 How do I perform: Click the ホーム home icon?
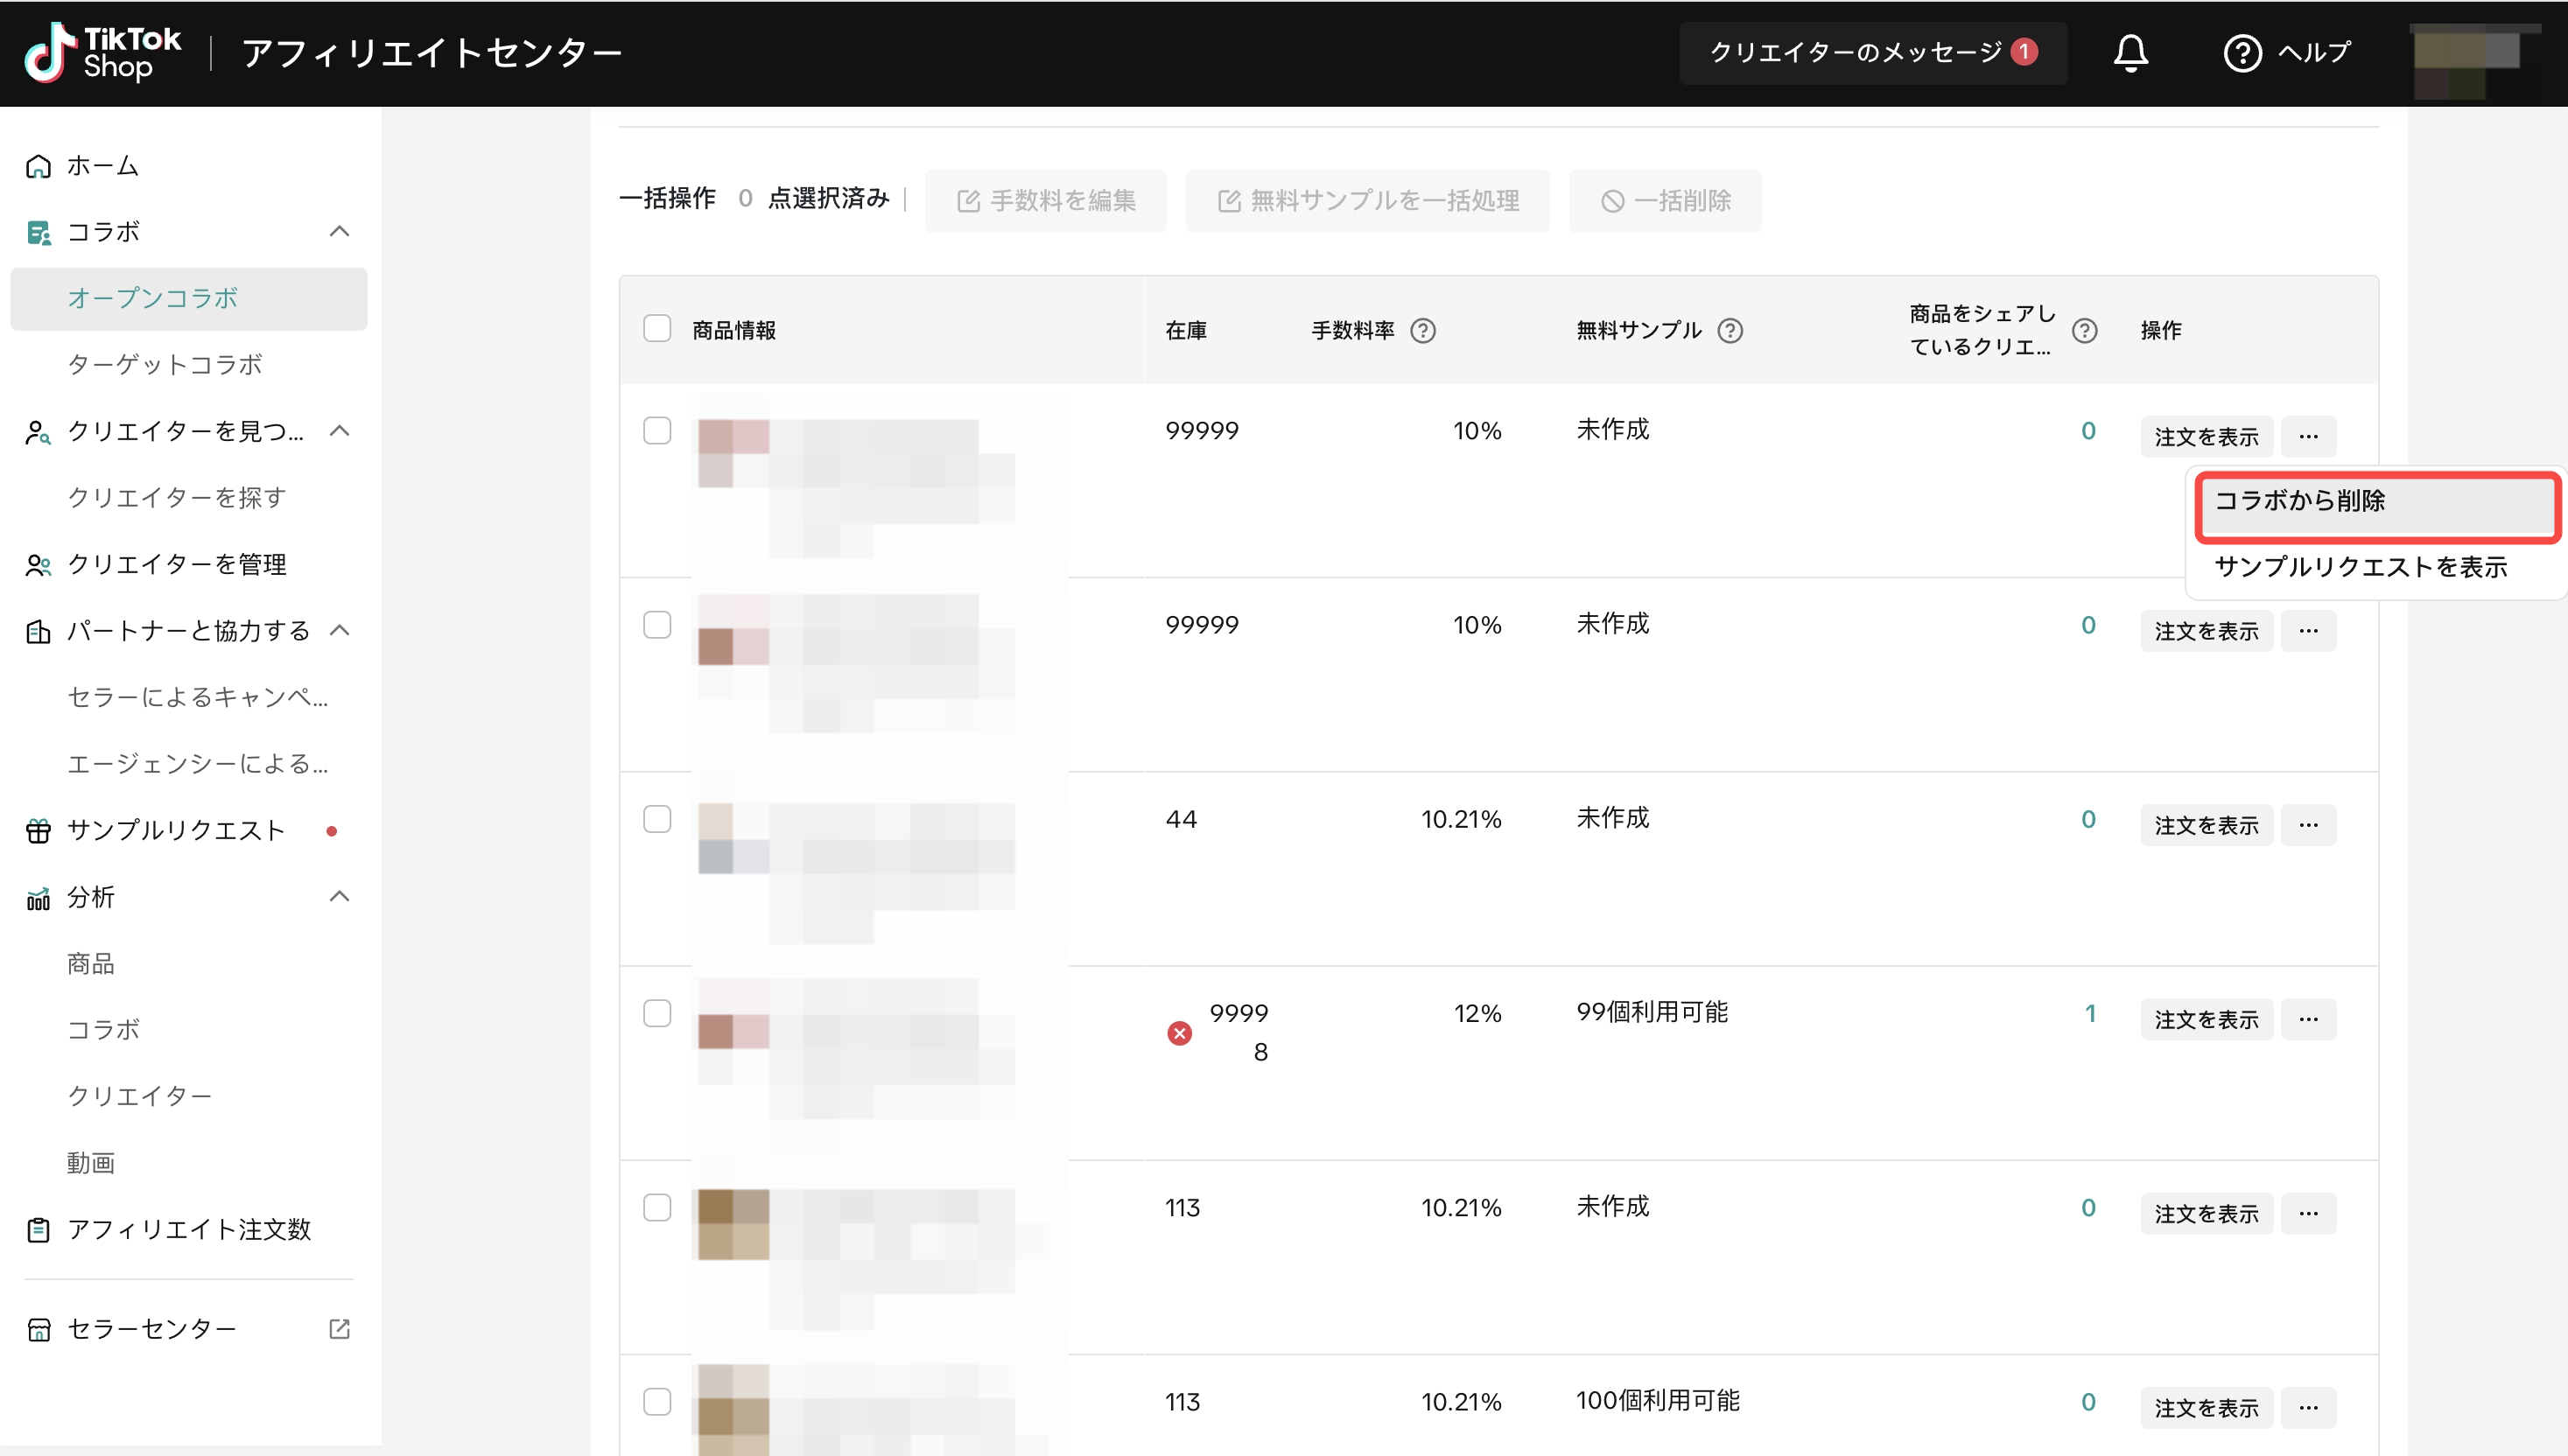click(x=38, y=166)
